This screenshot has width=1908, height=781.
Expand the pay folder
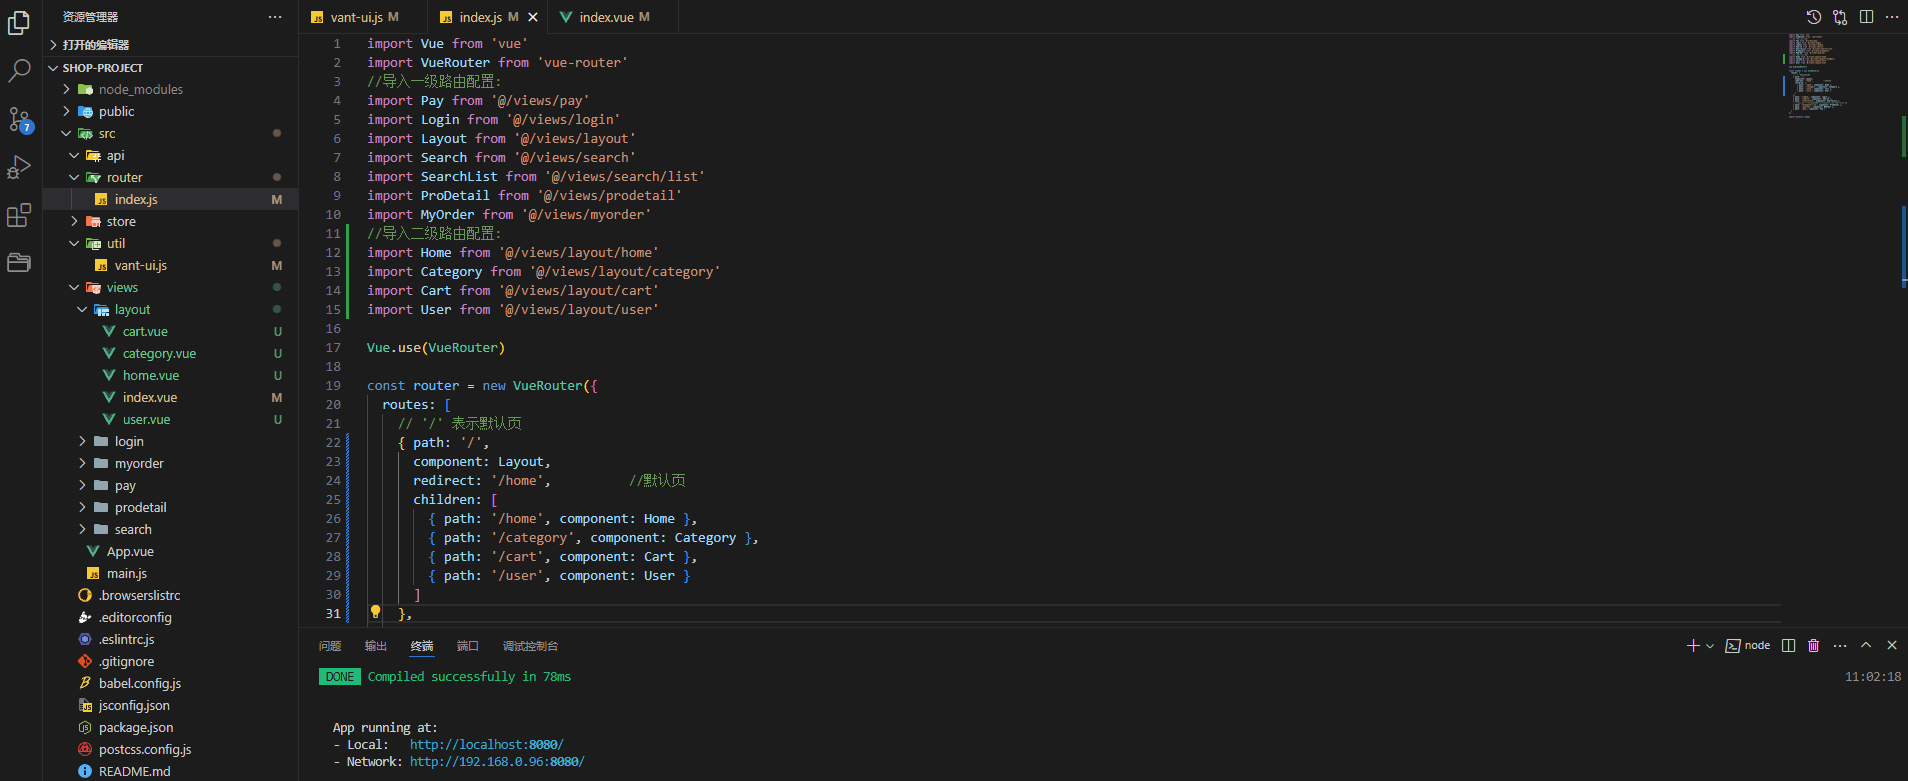point(171,486)
